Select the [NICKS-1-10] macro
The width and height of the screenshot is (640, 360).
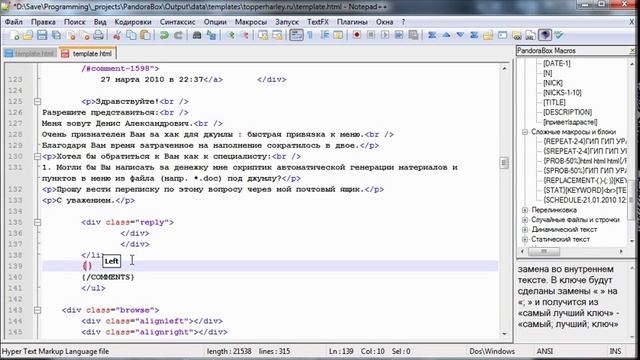point(562,93)
